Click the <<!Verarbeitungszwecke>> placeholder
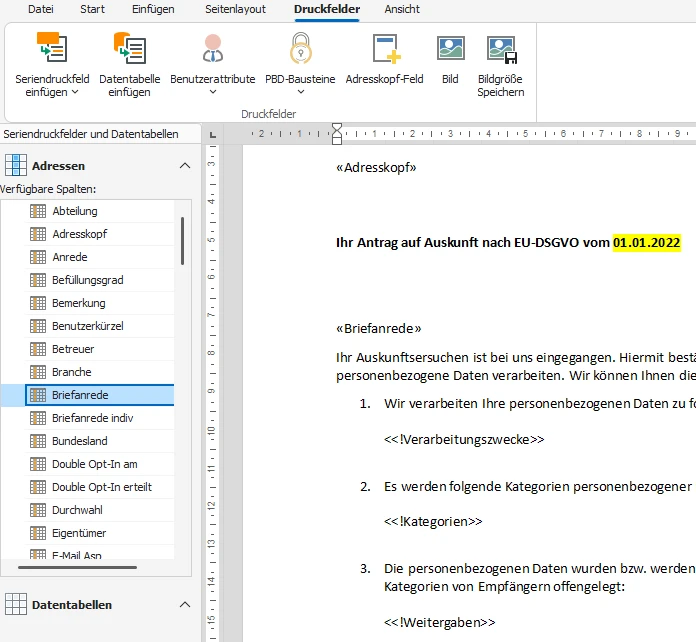 coord(464,440)
